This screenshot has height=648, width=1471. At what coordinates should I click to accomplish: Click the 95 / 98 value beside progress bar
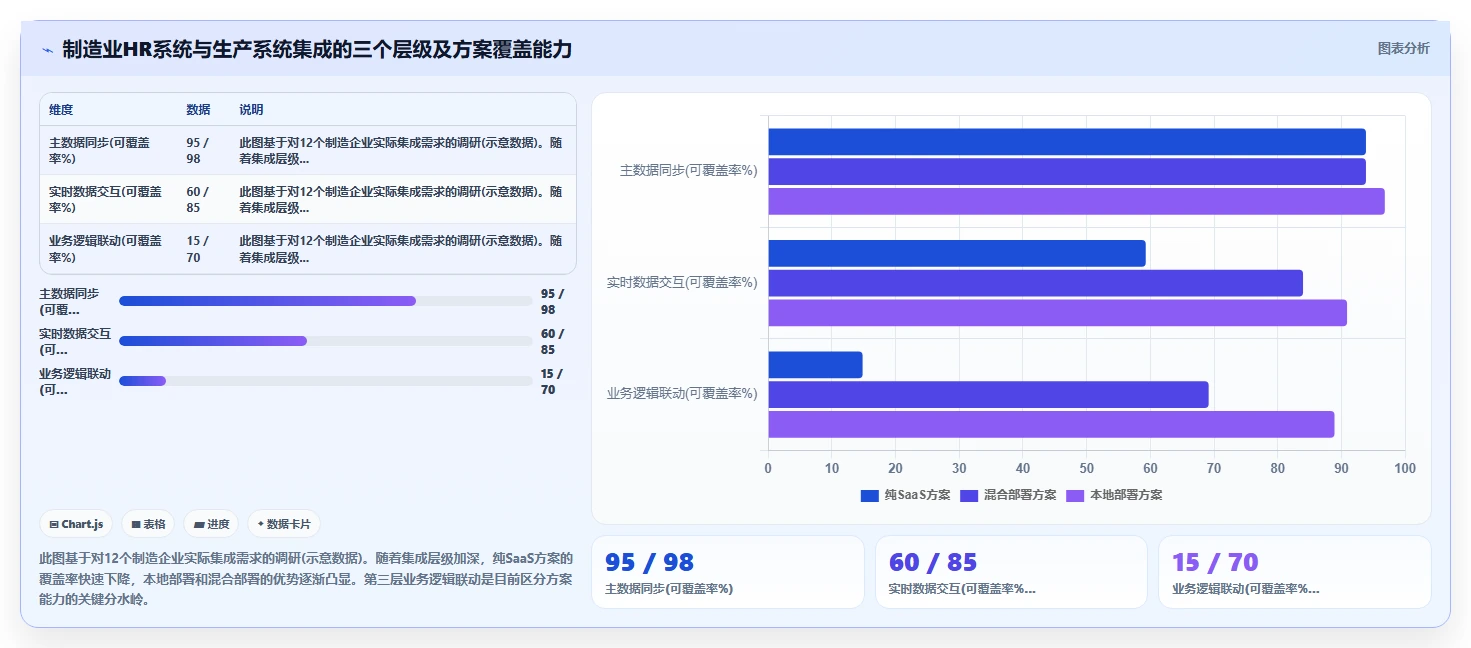(x=553, y=301)
